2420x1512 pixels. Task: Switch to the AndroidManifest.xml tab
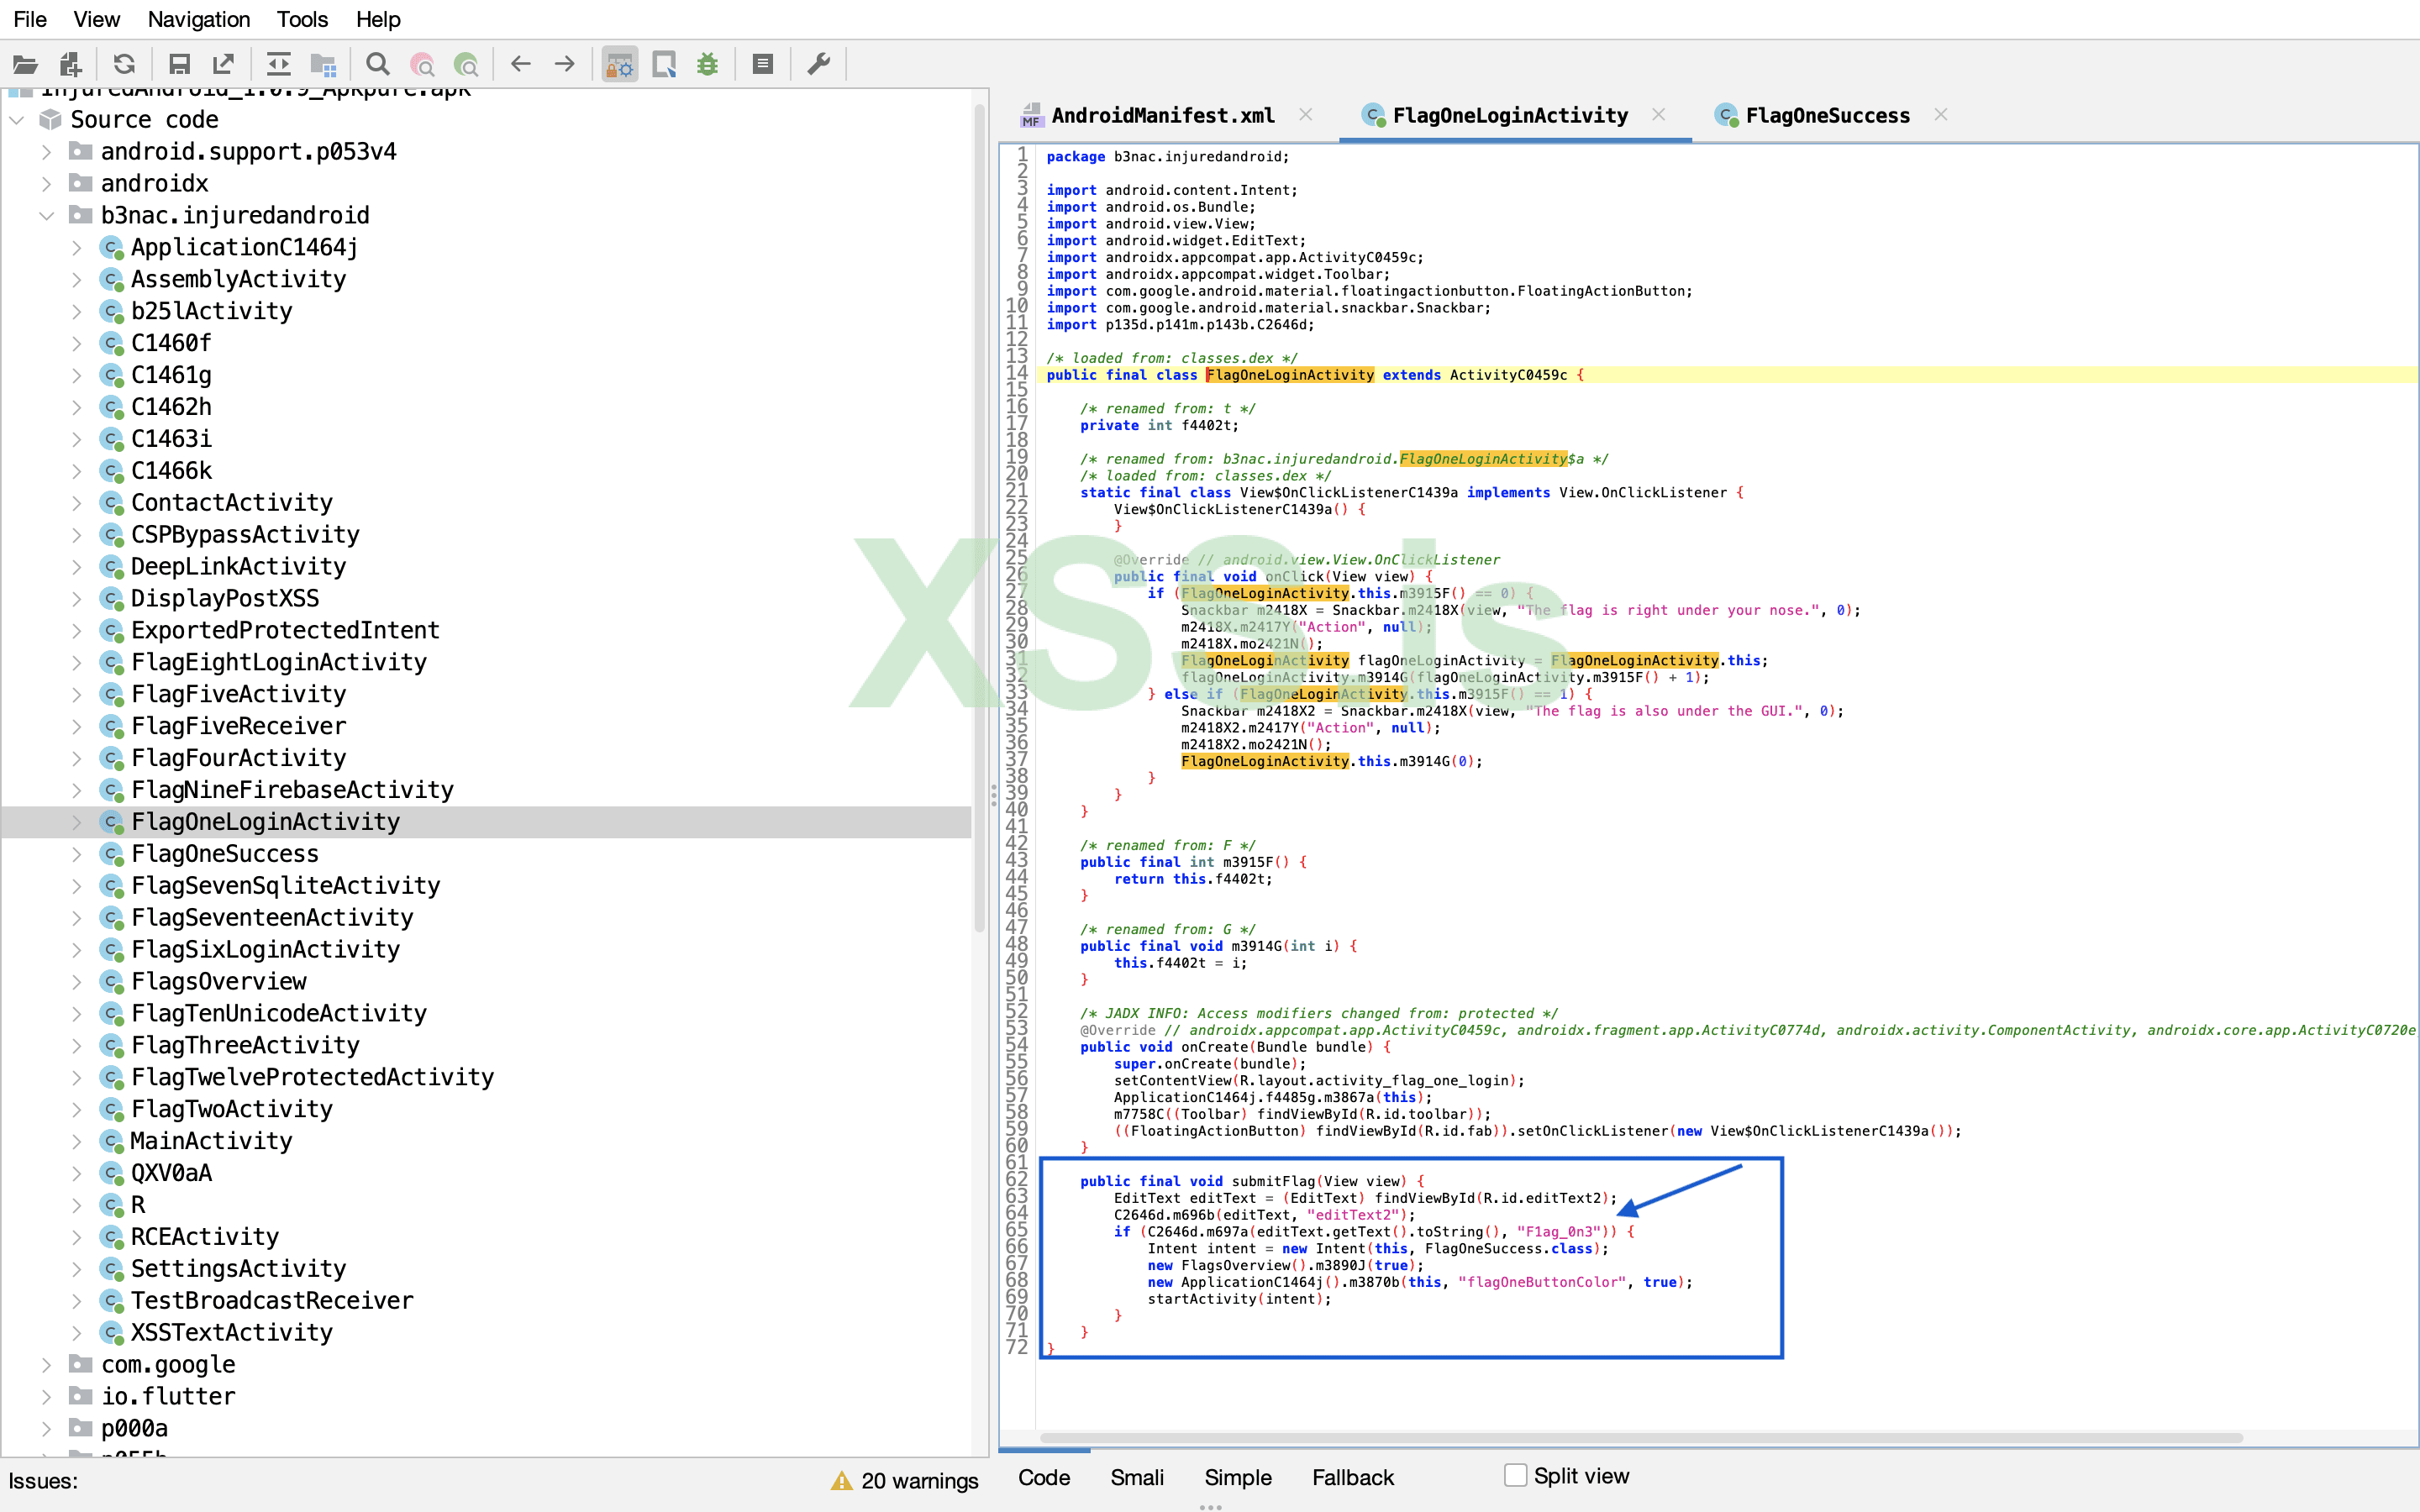coord(1162,116)
